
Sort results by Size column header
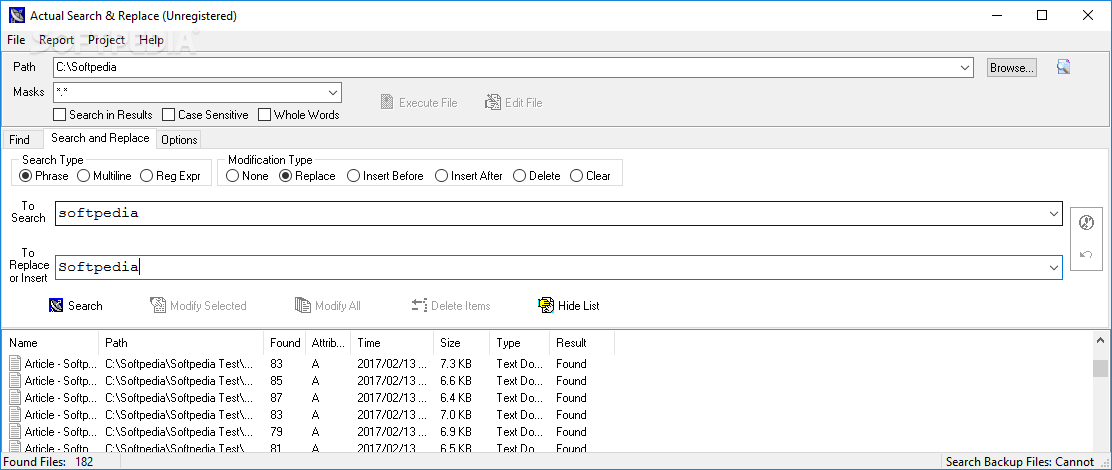[462, 343]
